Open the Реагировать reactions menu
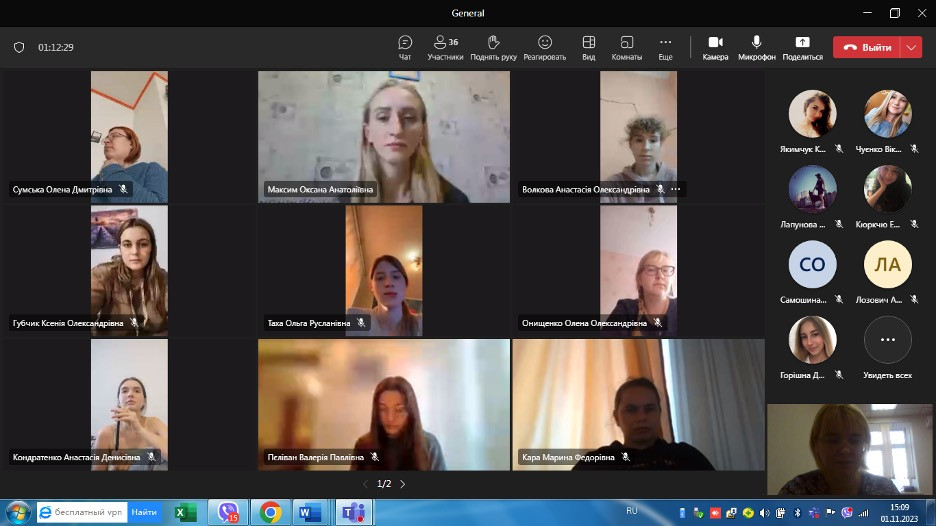 (544, 47)
